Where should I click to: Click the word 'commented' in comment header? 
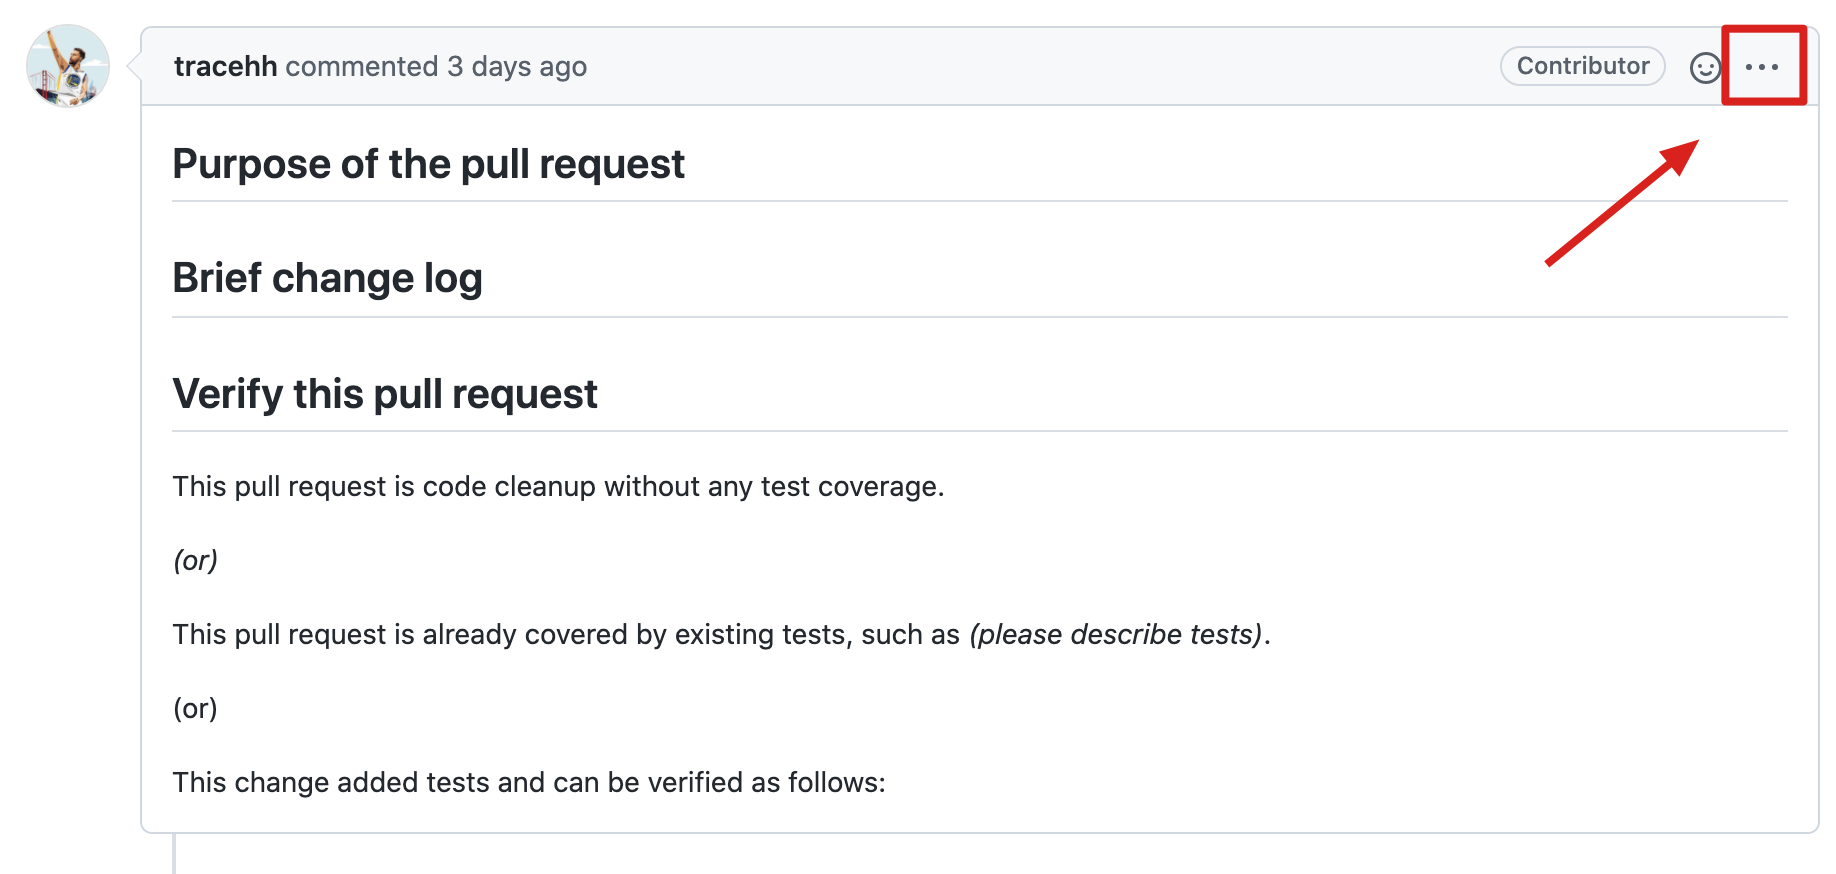coord(362,66)
